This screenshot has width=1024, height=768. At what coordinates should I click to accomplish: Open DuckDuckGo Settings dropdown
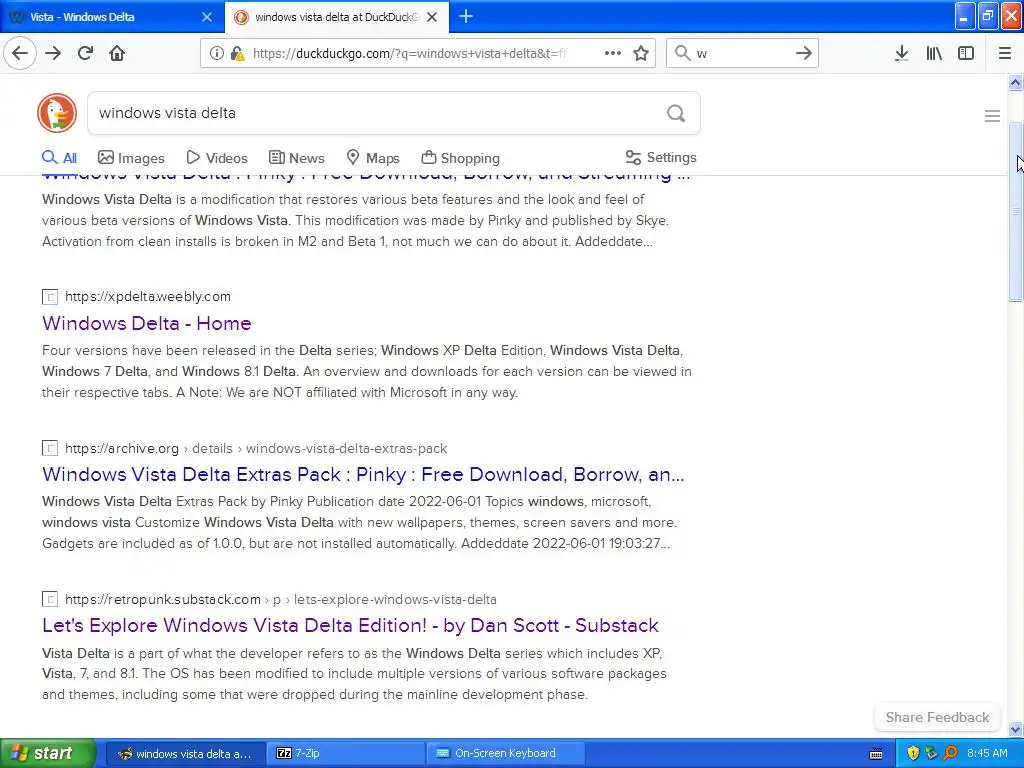point(661,157)
